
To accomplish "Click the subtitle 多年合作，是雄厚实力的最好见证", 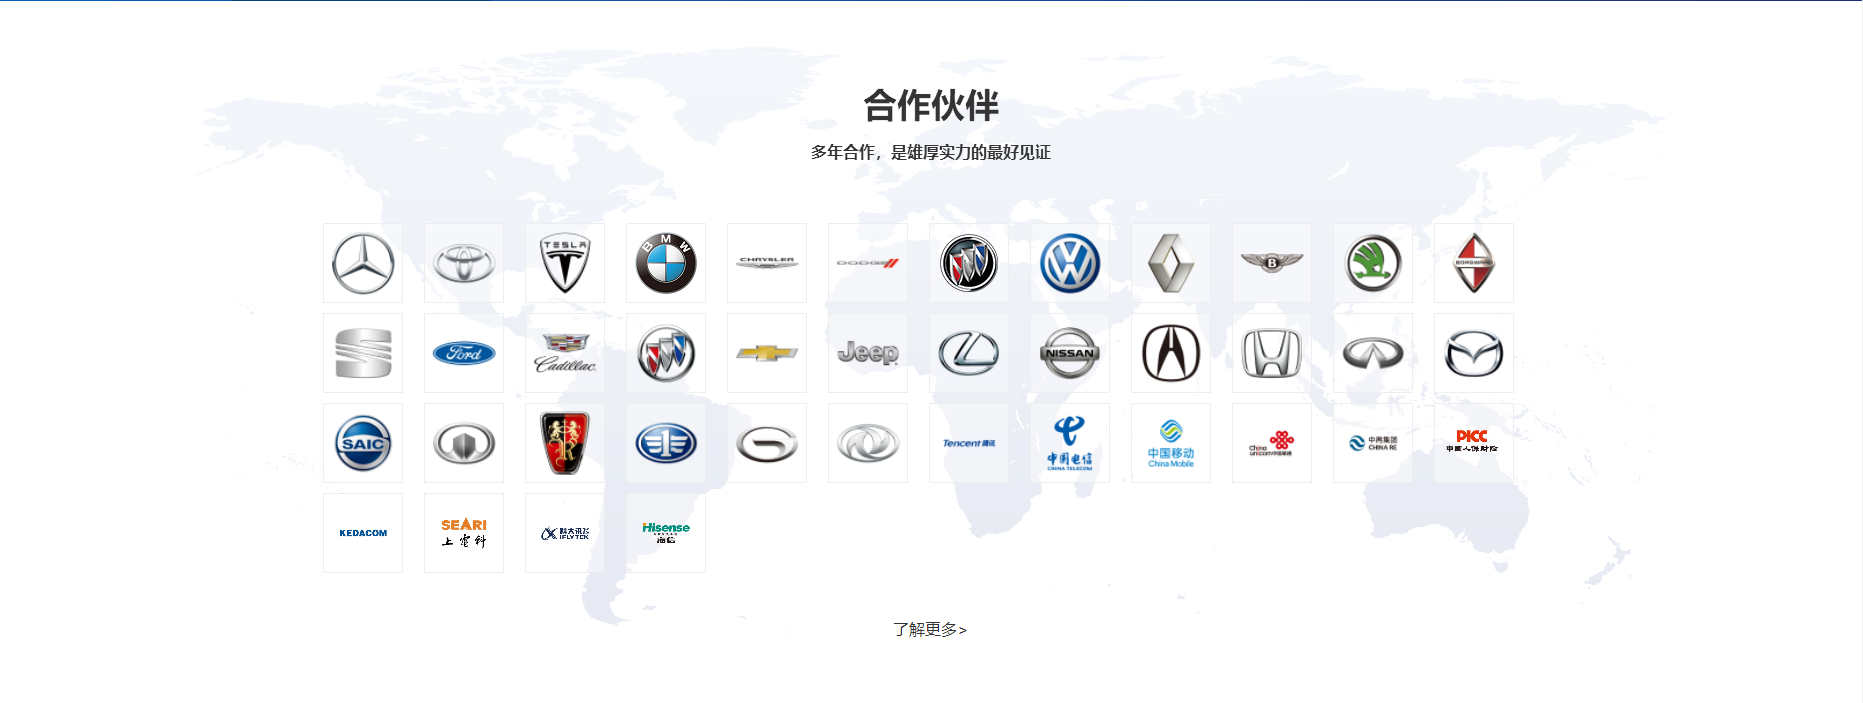I will (931, 152).
